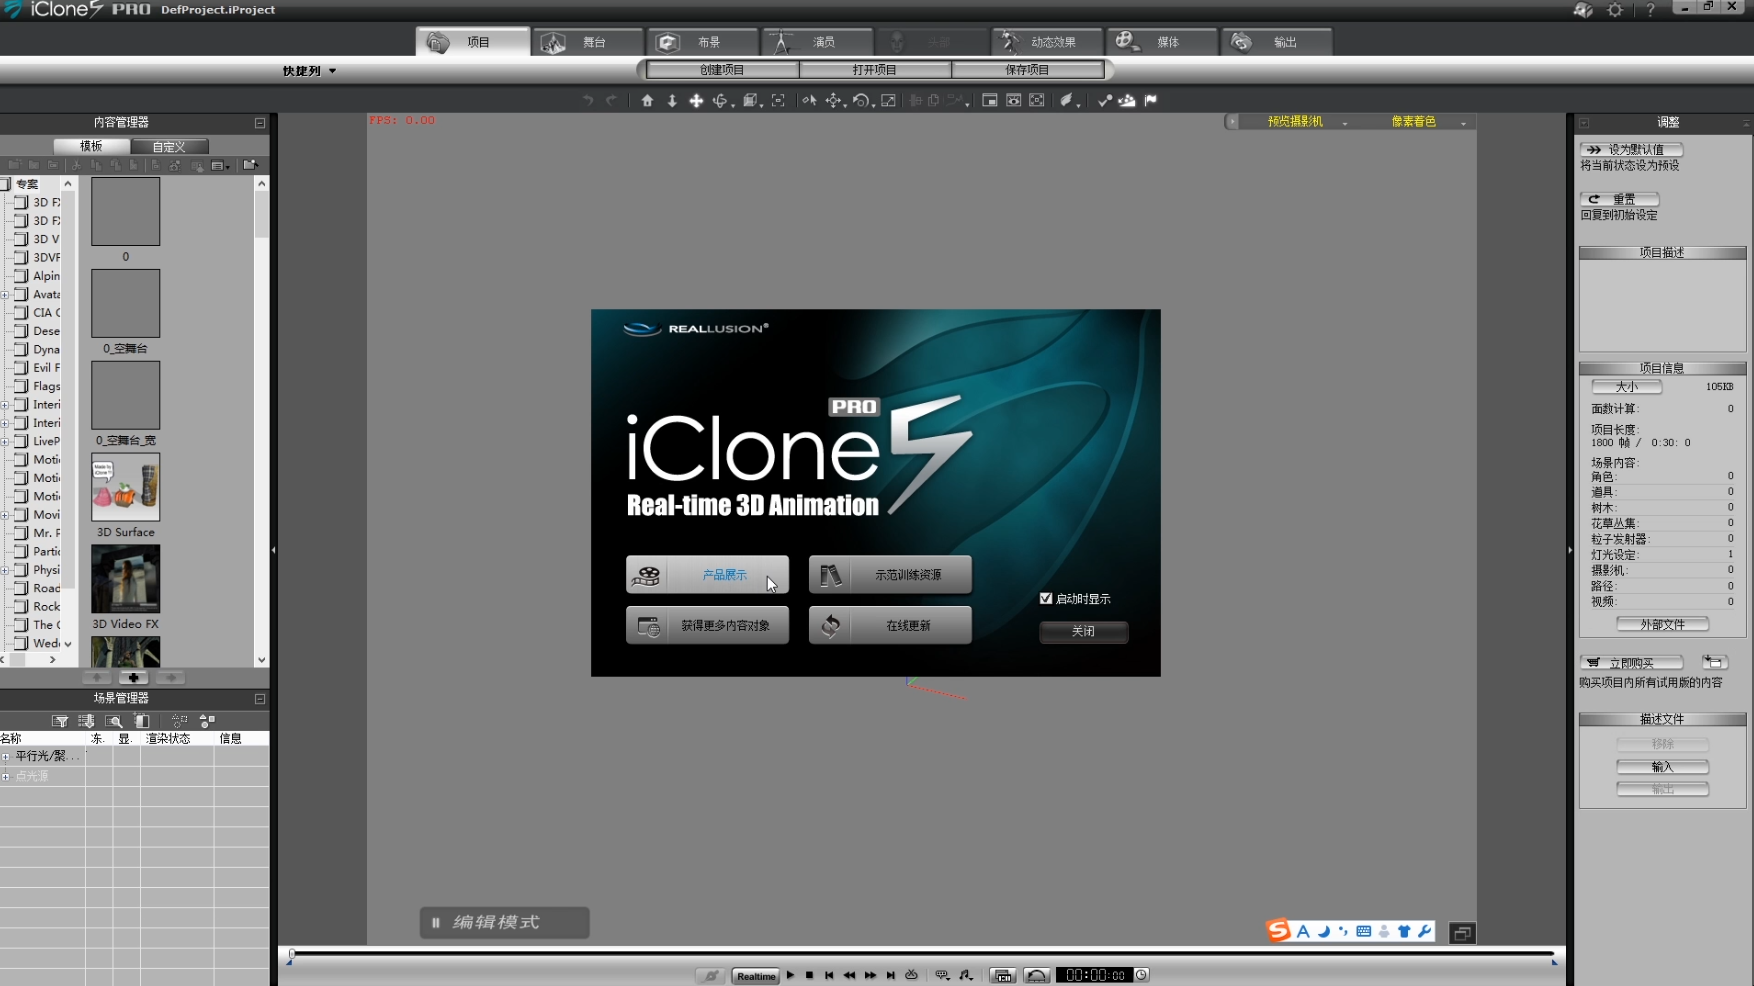The height and width of the screenshot is (986, 1754).
Task: Click the scene manager search icon
Action: pyautogui.click(x=114, y=721)
